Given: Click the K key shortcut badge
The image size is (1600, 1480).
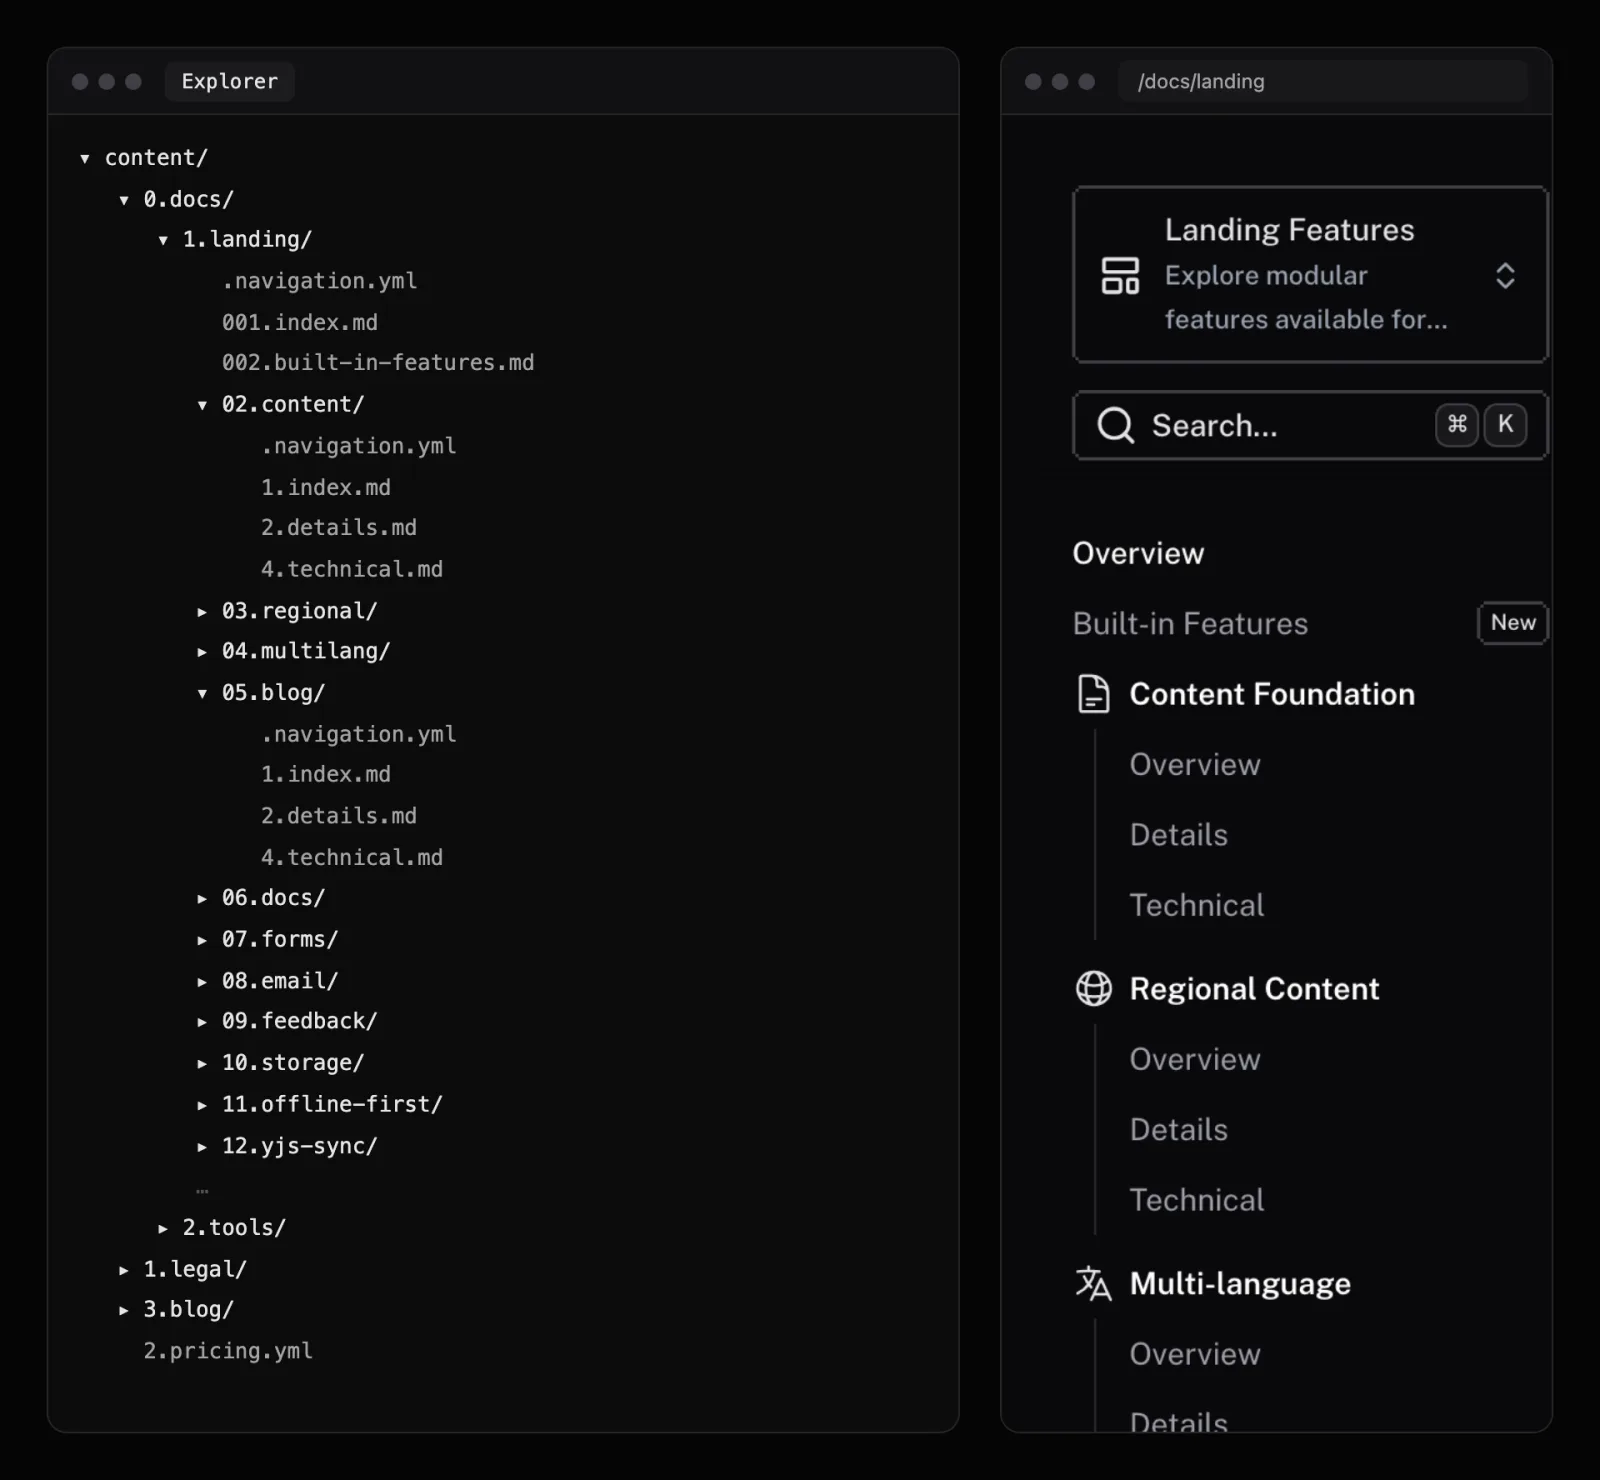Looking at the screenshot, I should click(1505, 425).
